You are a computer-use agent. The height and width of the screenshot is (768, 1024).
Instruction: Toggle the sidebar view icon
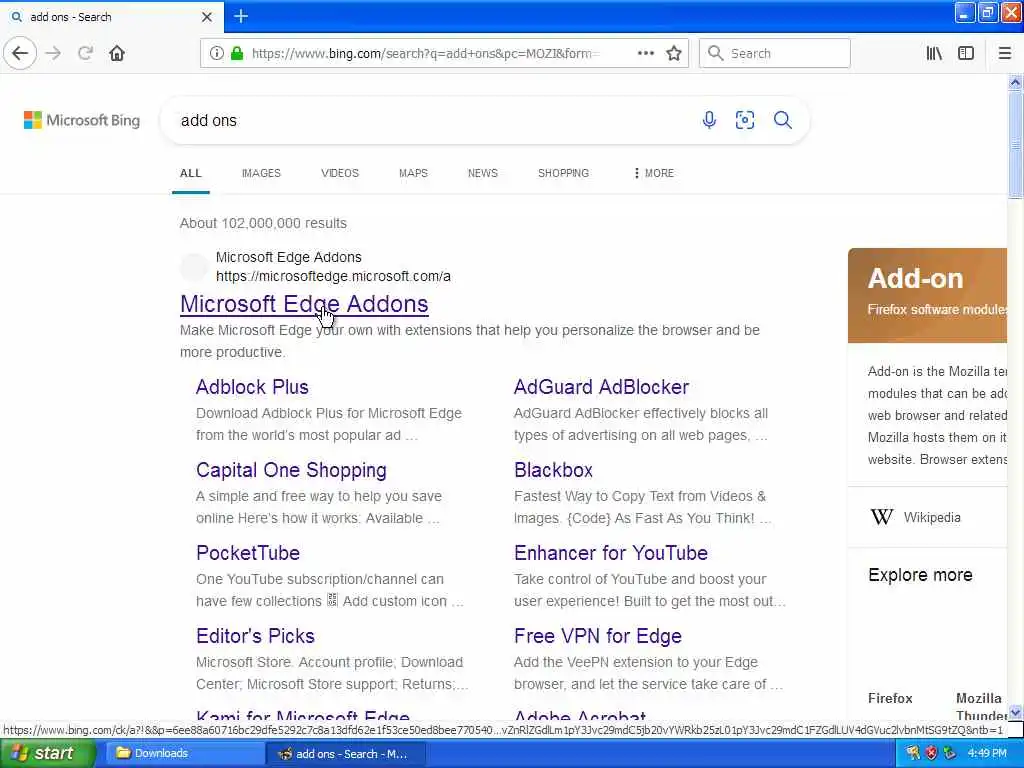click(x=966, y=54)
